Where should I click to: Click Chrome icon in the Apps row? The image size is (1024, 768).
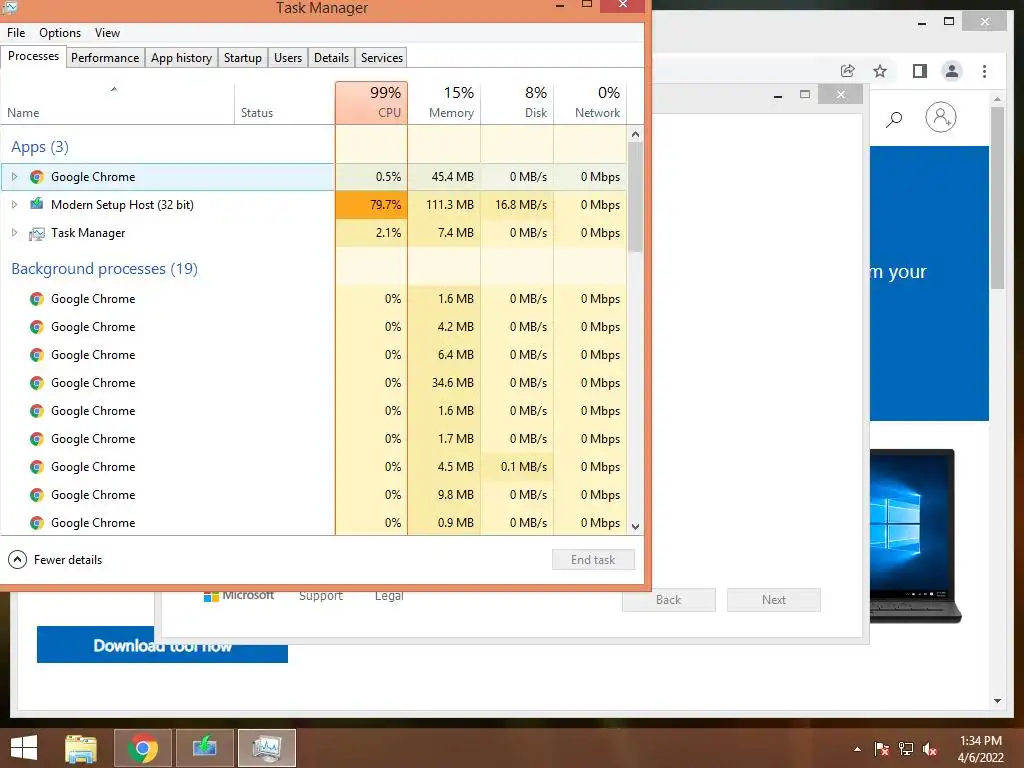pos(37,177)
